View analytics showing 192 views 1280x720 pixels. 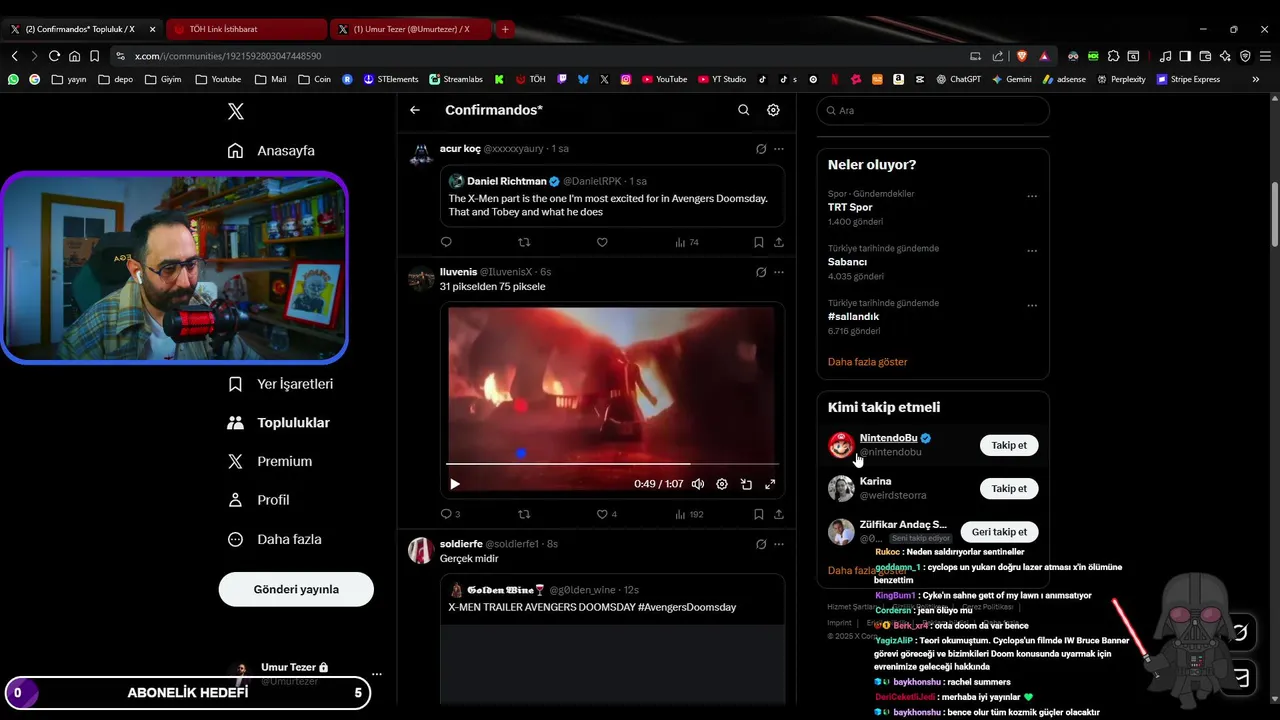tap(689, 514)
